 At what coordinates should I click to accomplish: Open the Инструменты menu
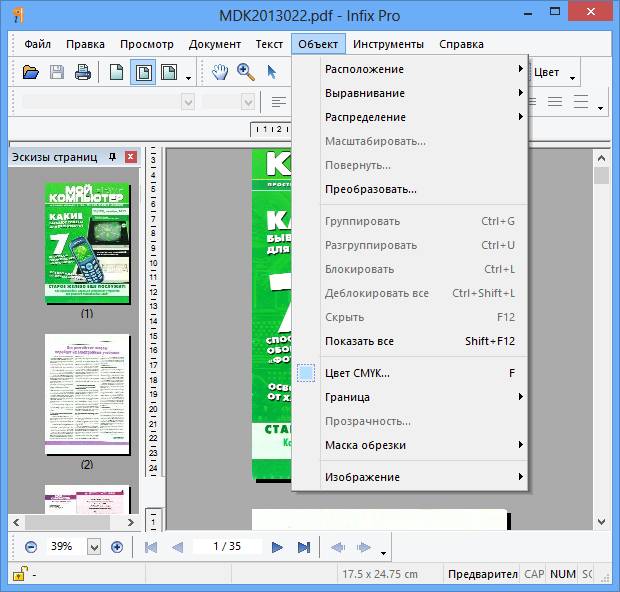coord(388,44)
